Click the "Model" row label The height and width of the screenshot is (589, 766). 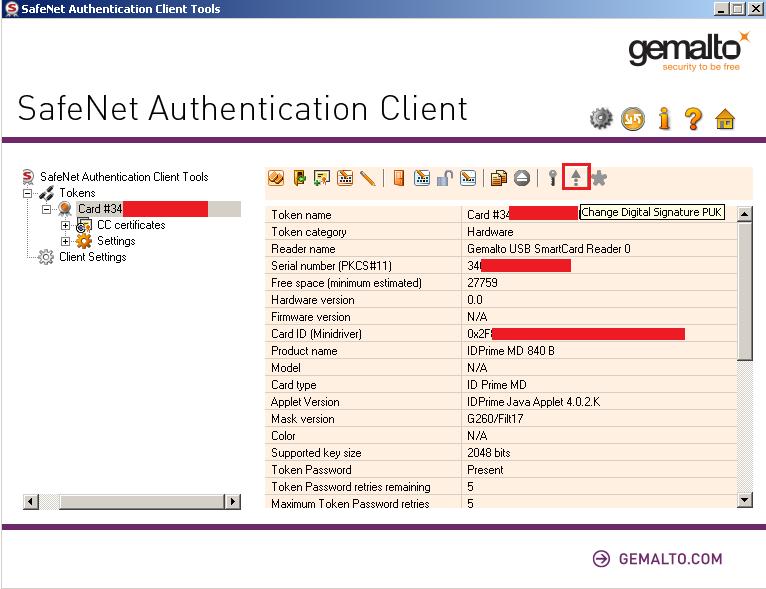[286, 368]
